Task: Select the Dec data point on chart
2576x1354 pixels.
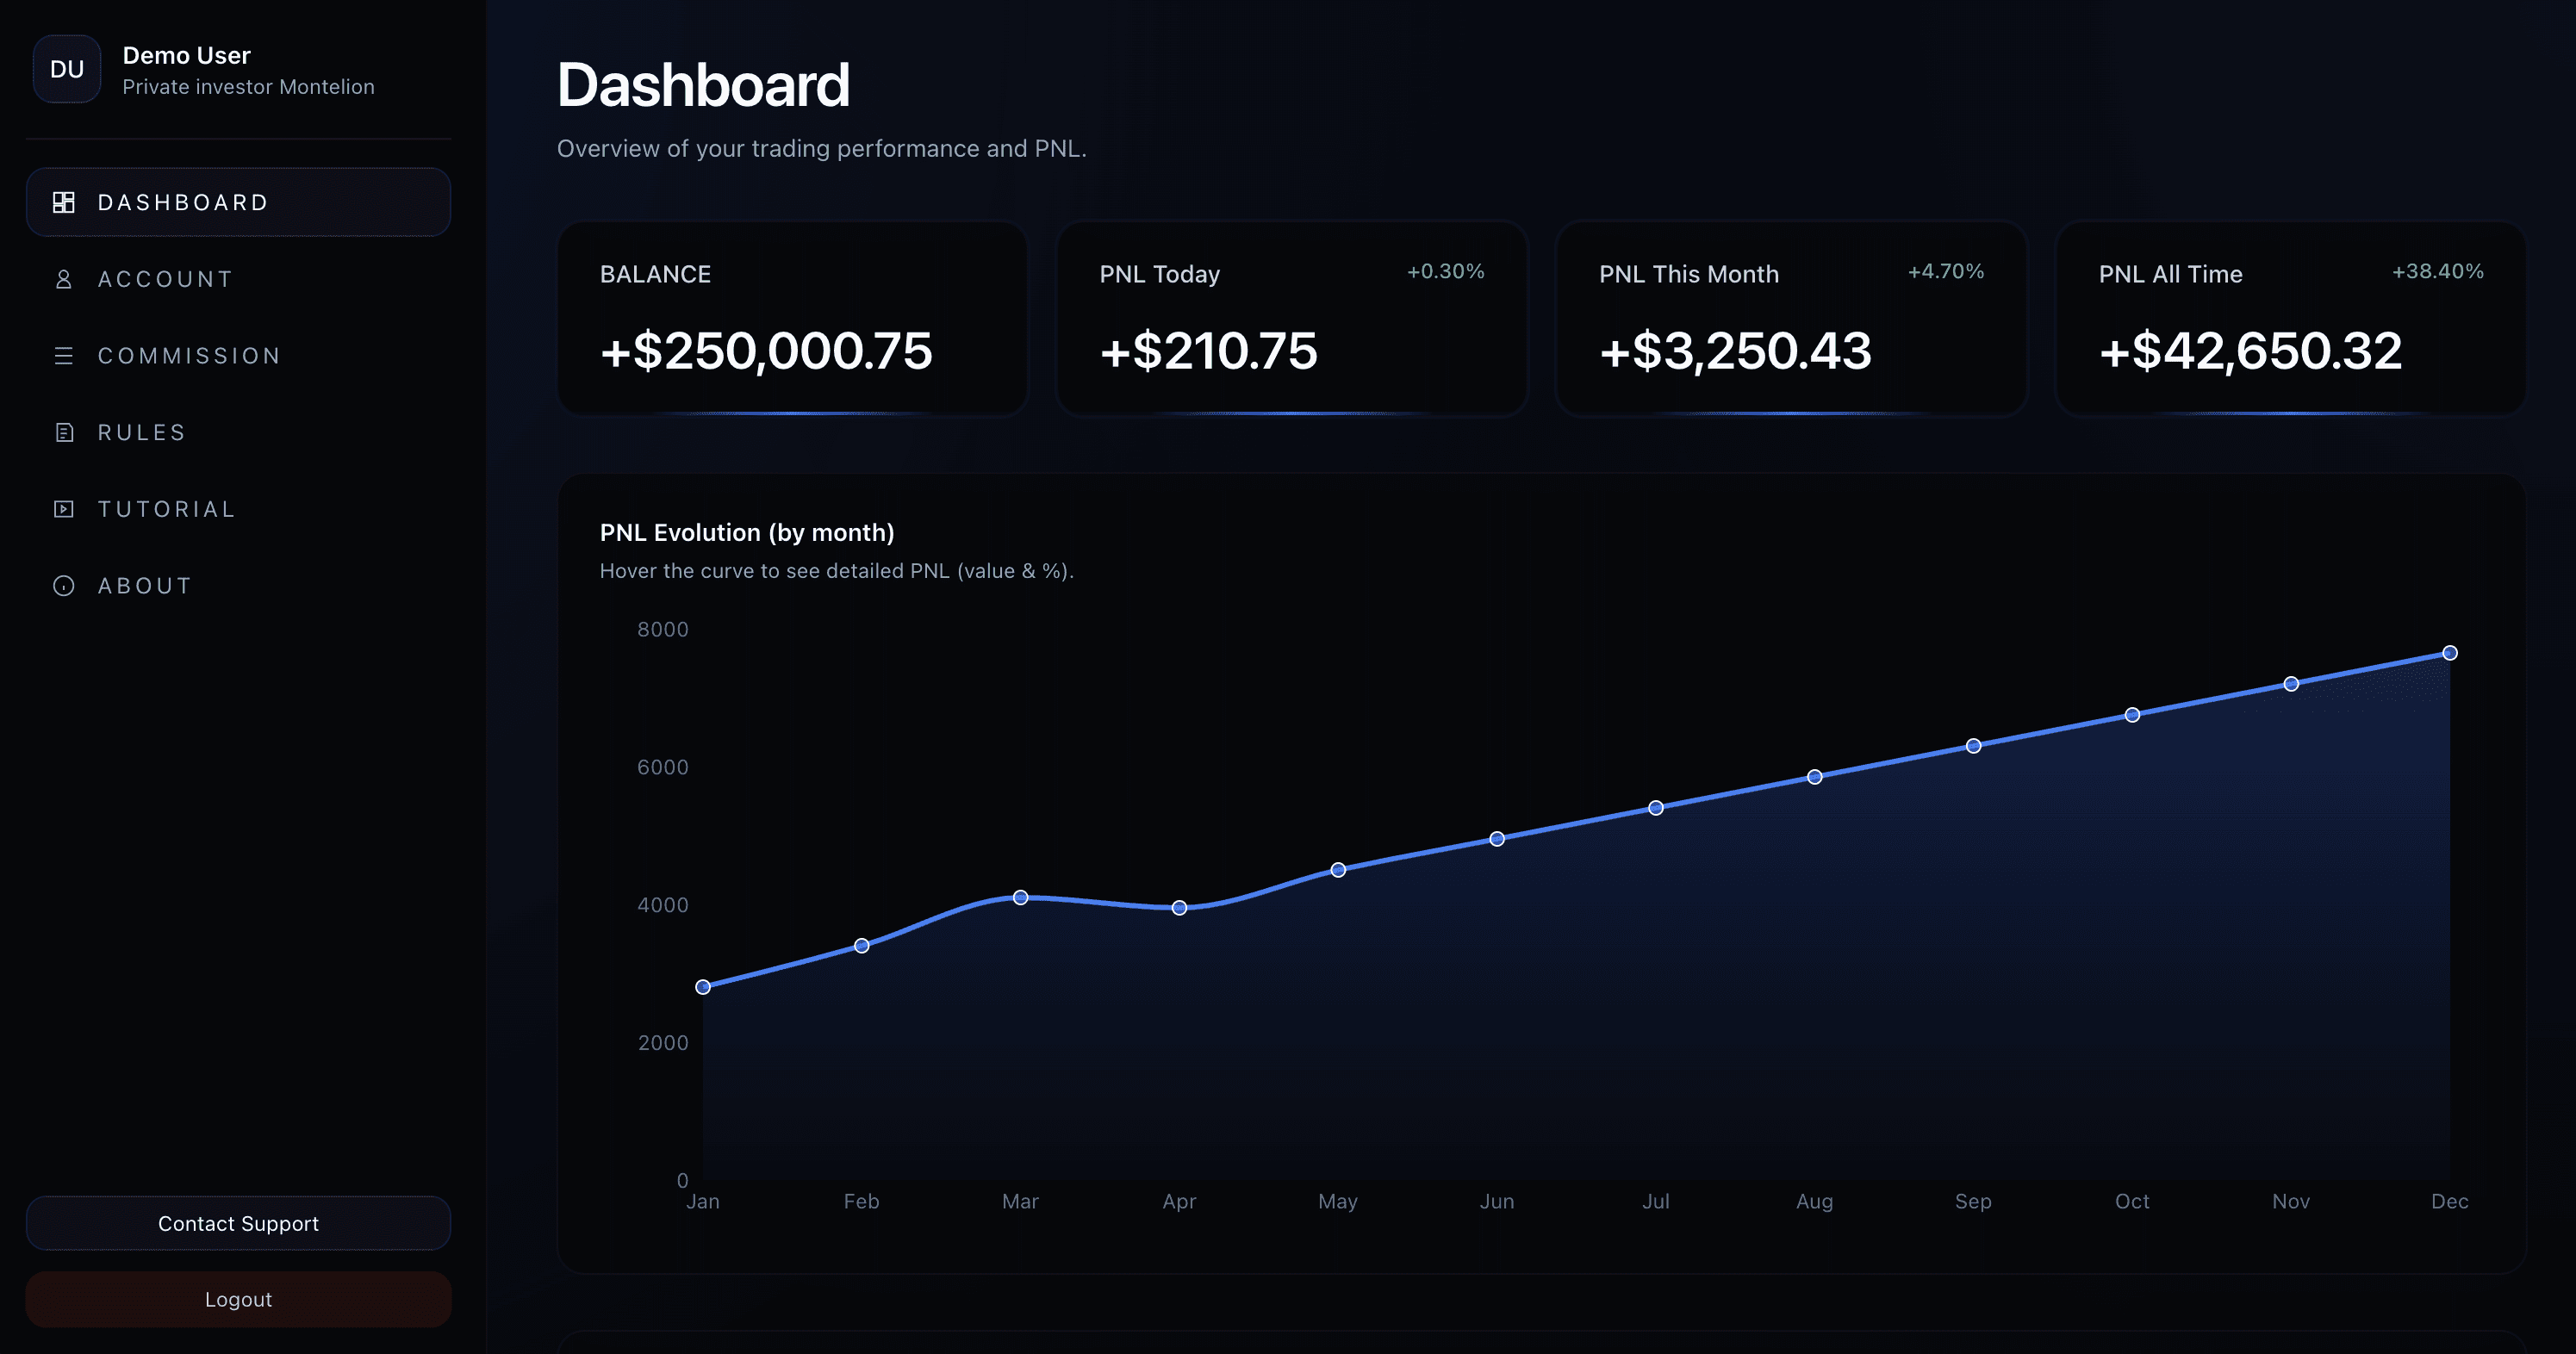Action: (2449, 653)
